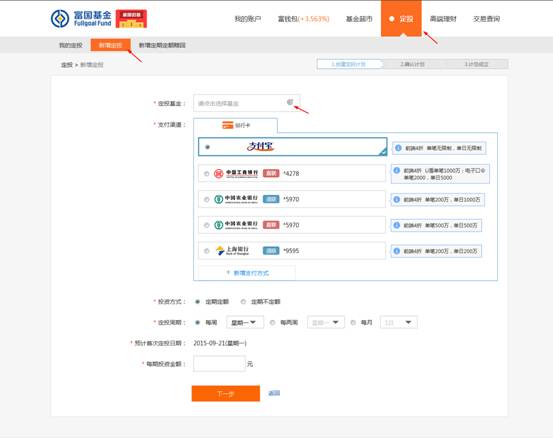Click blue tag beside card *9595

(271, 250)
